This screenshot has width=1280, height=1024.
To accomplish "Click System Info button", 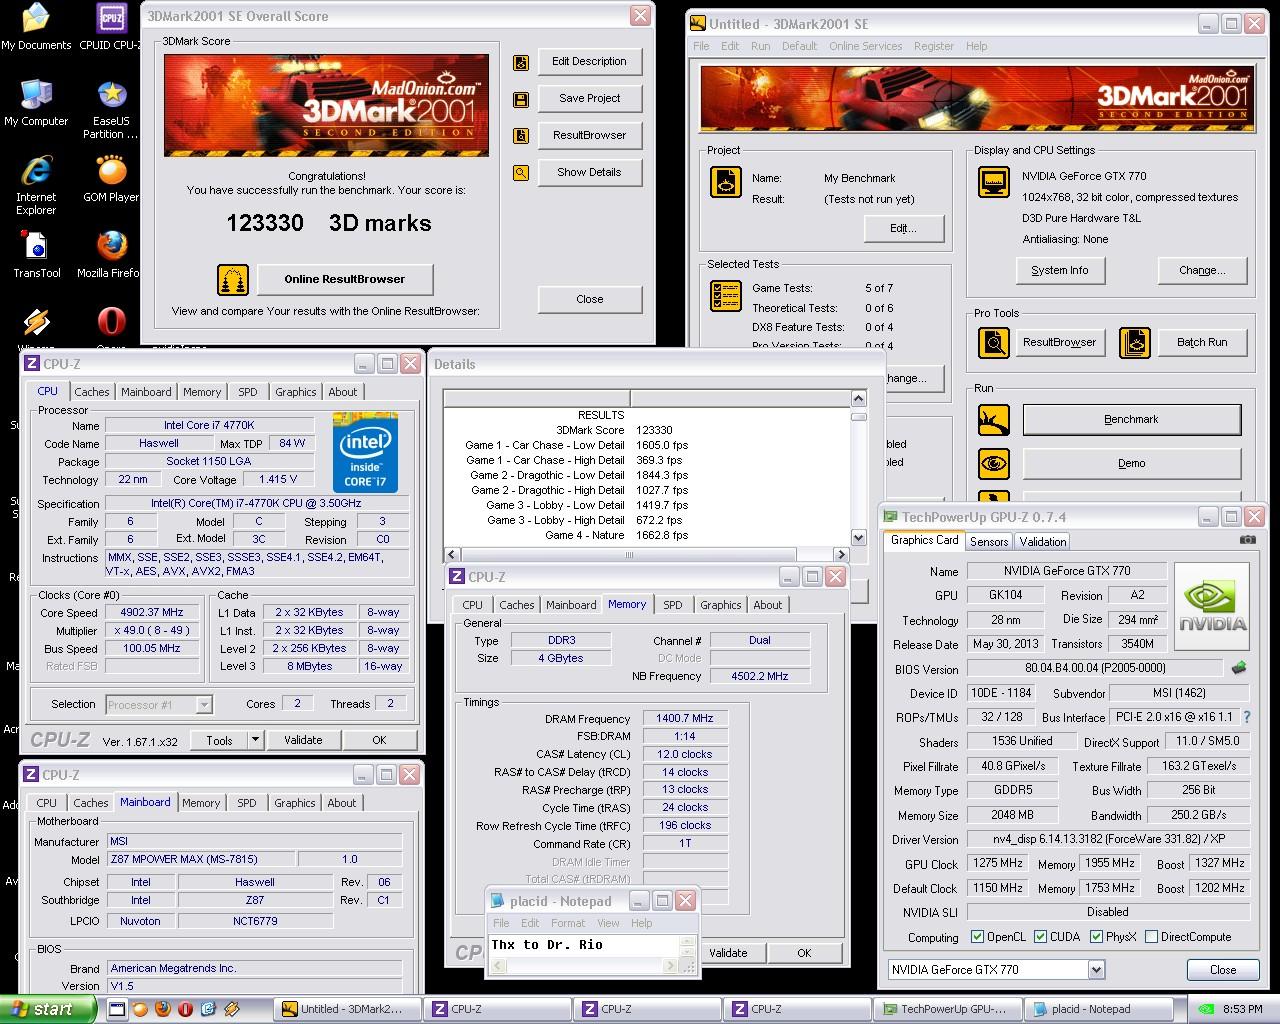I will 1060,270.
